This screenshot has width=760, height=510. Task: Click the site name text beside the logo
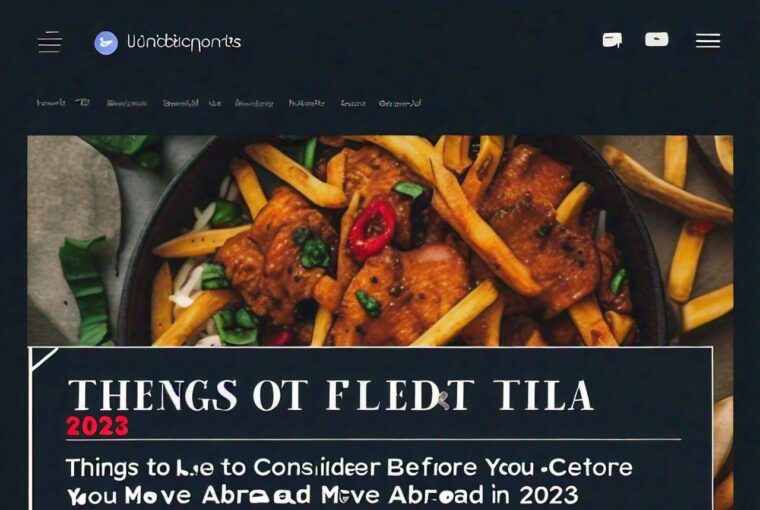click(x=184, y=42)
